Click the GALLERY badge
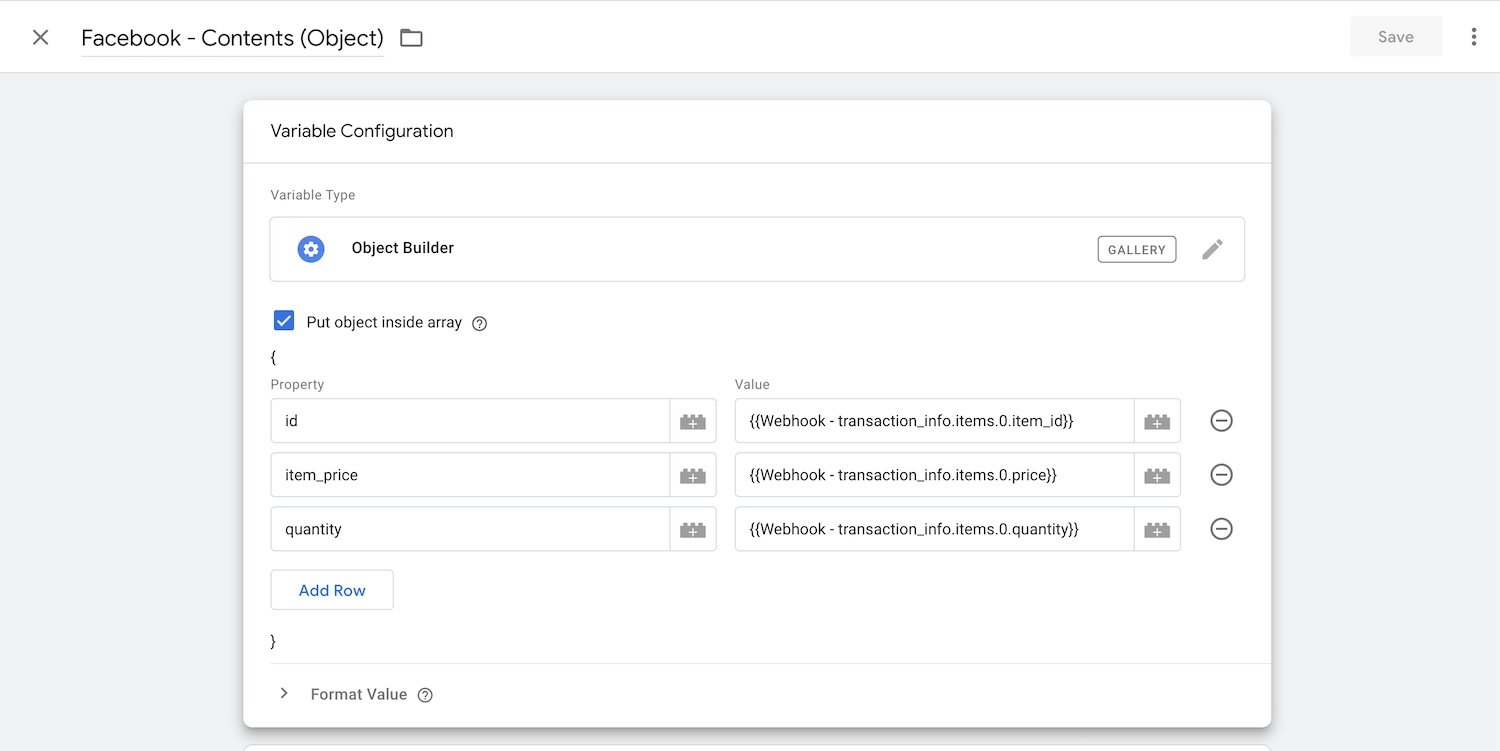Viewport: 1500px width, 751px height. [x=1137, y=249]
